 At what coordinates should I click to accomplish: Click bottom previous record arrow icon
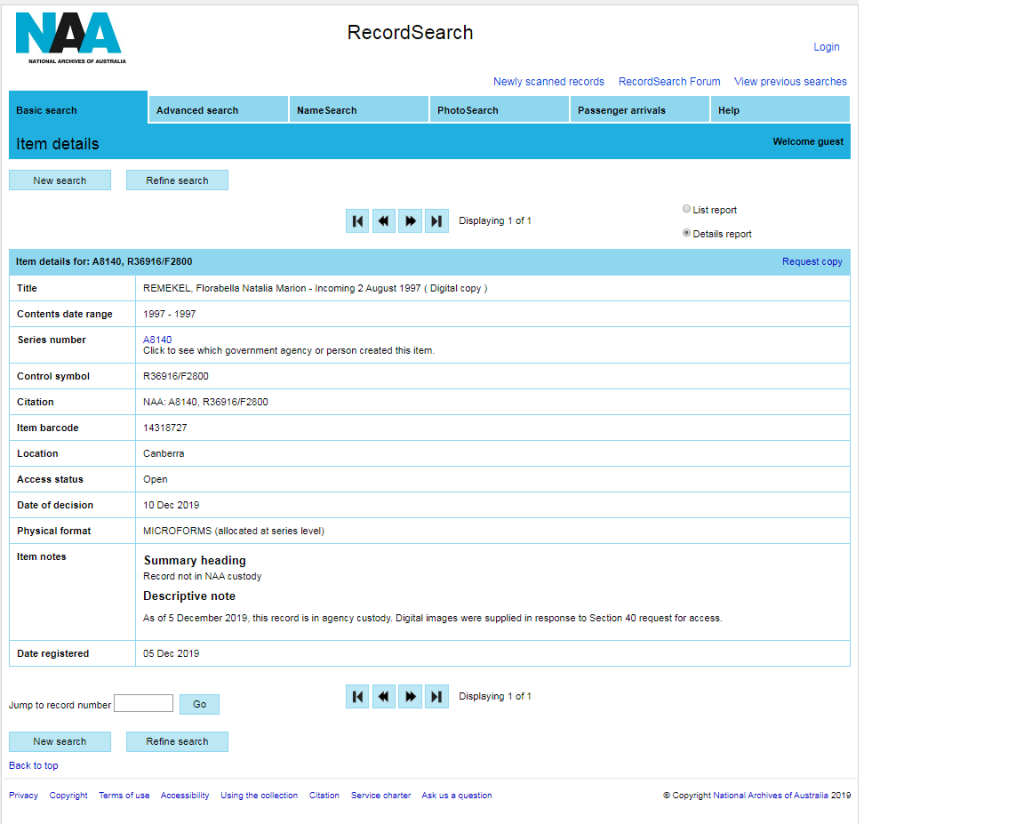tap(384, 697)
